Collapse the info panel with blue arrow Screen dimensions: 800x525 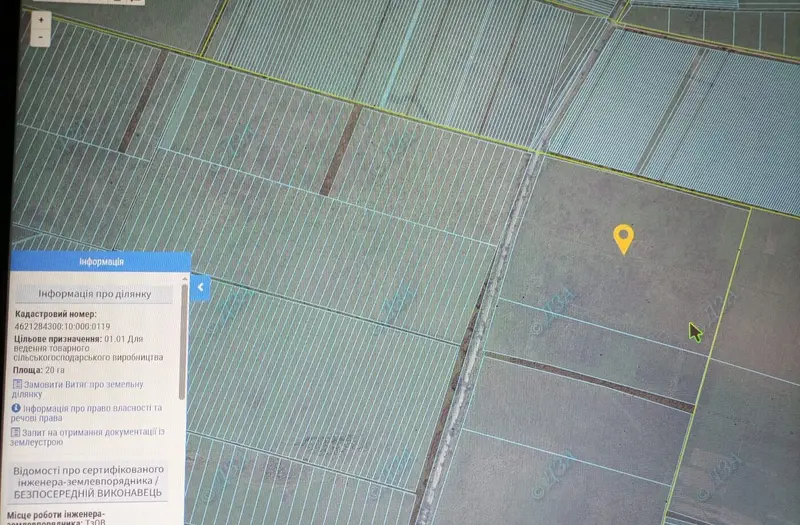[x=201, y=287]
